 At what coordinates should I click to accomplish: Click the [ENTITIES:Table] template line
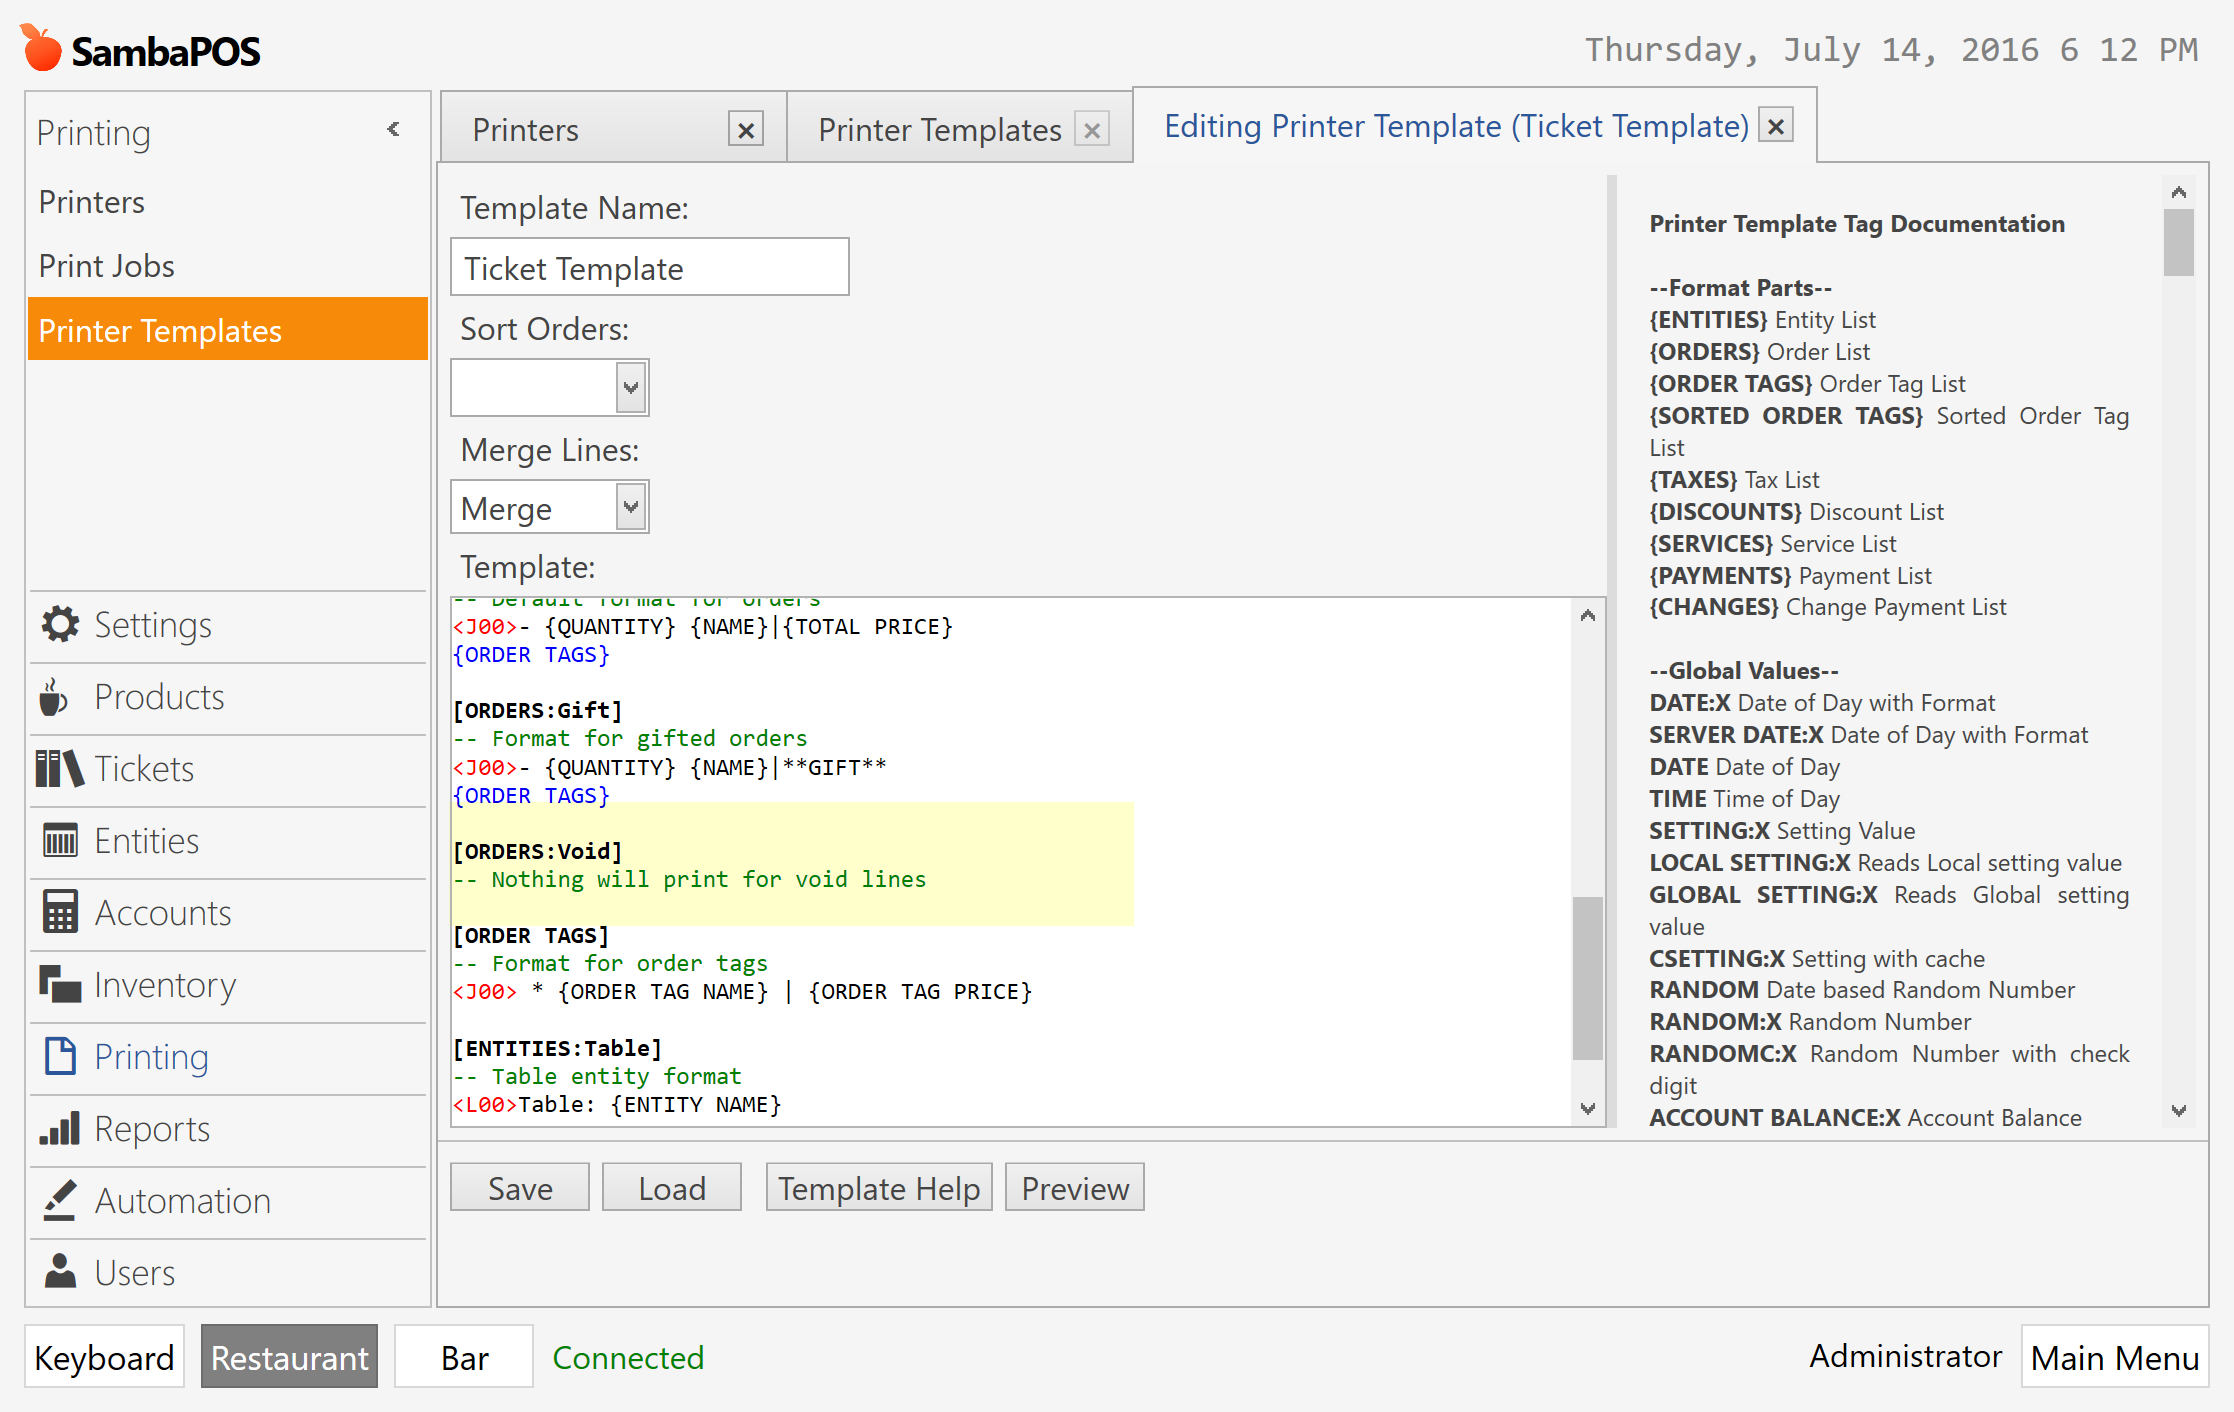(x=557, y=1048)
